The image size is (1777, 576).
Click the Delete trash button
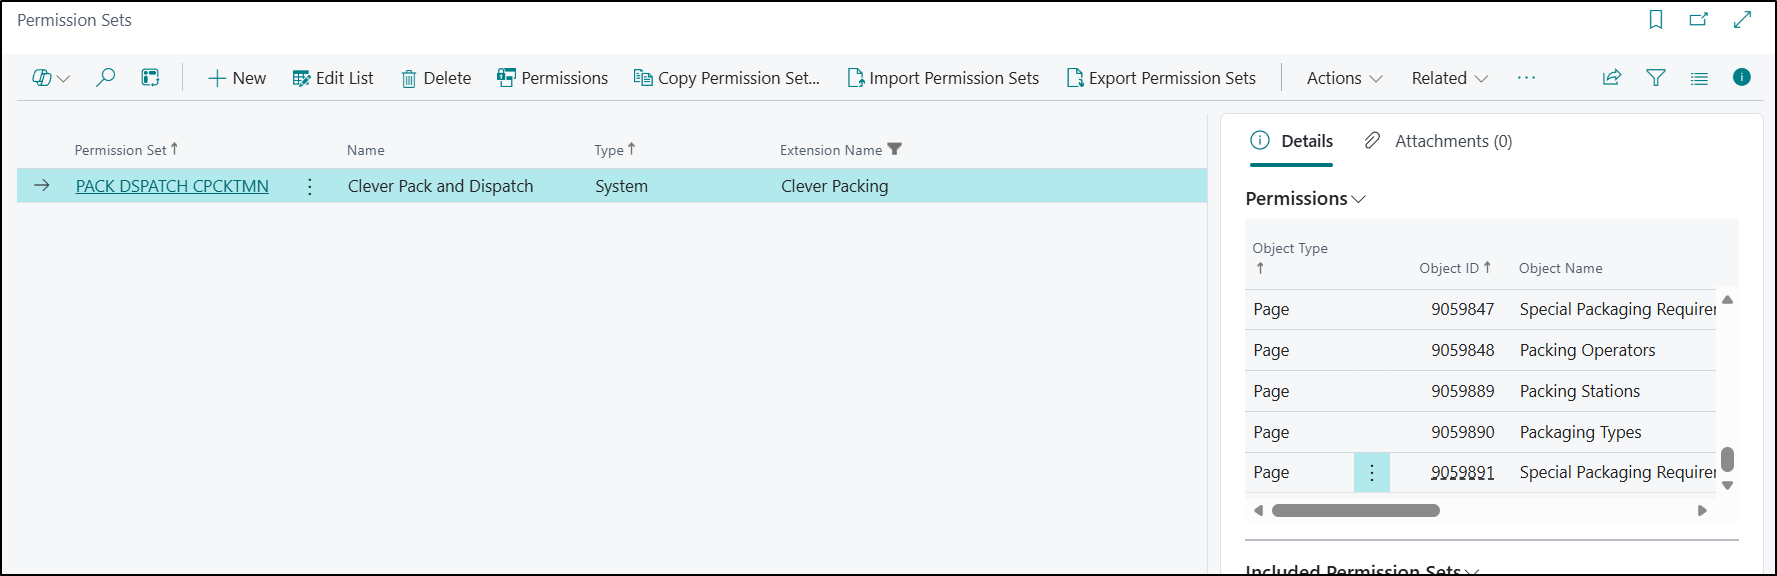pyautogui.click(x=436, y=78)
